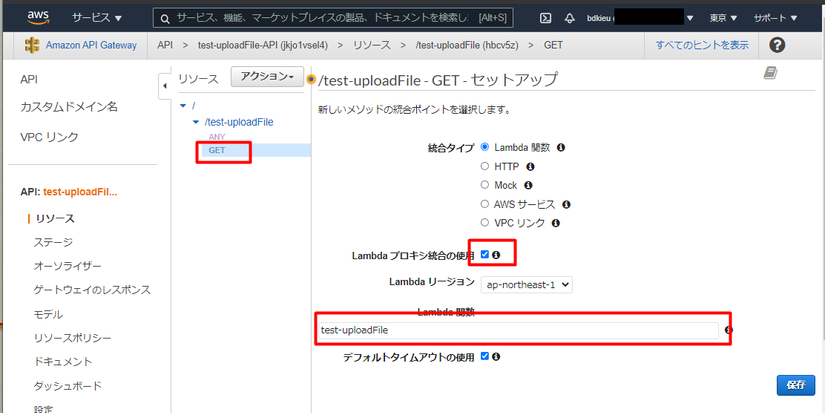Open the CloudShell terminal icon

coord(546,18)
